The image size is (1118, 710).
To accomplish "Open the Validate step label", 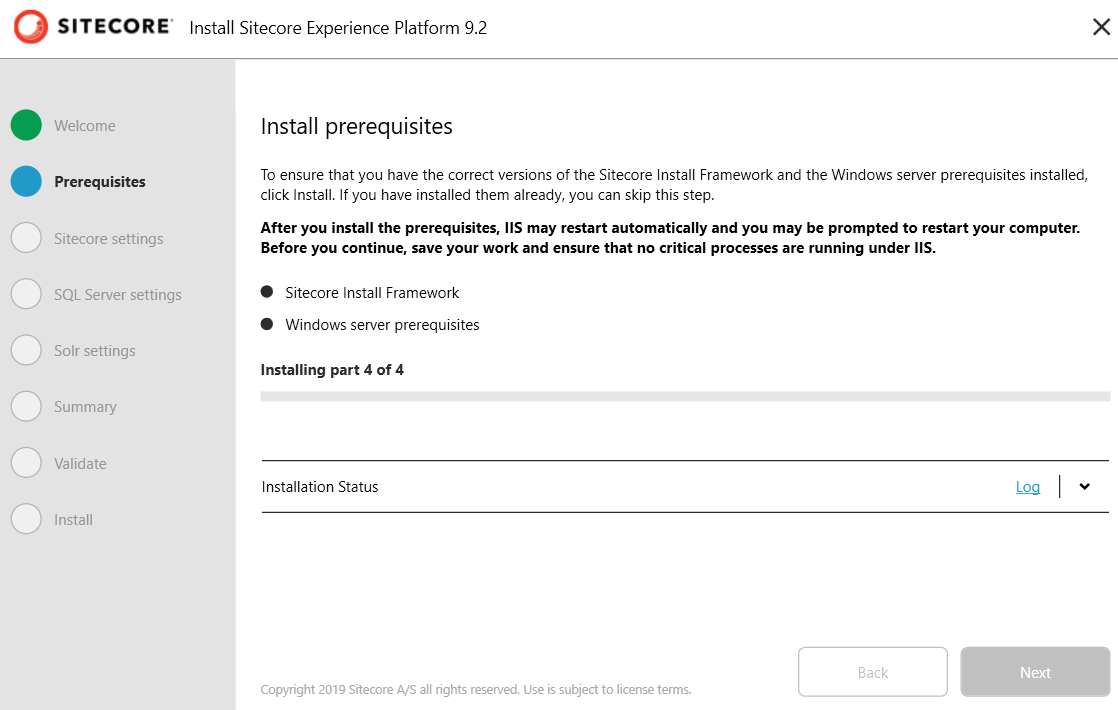I will coord(81,464).
